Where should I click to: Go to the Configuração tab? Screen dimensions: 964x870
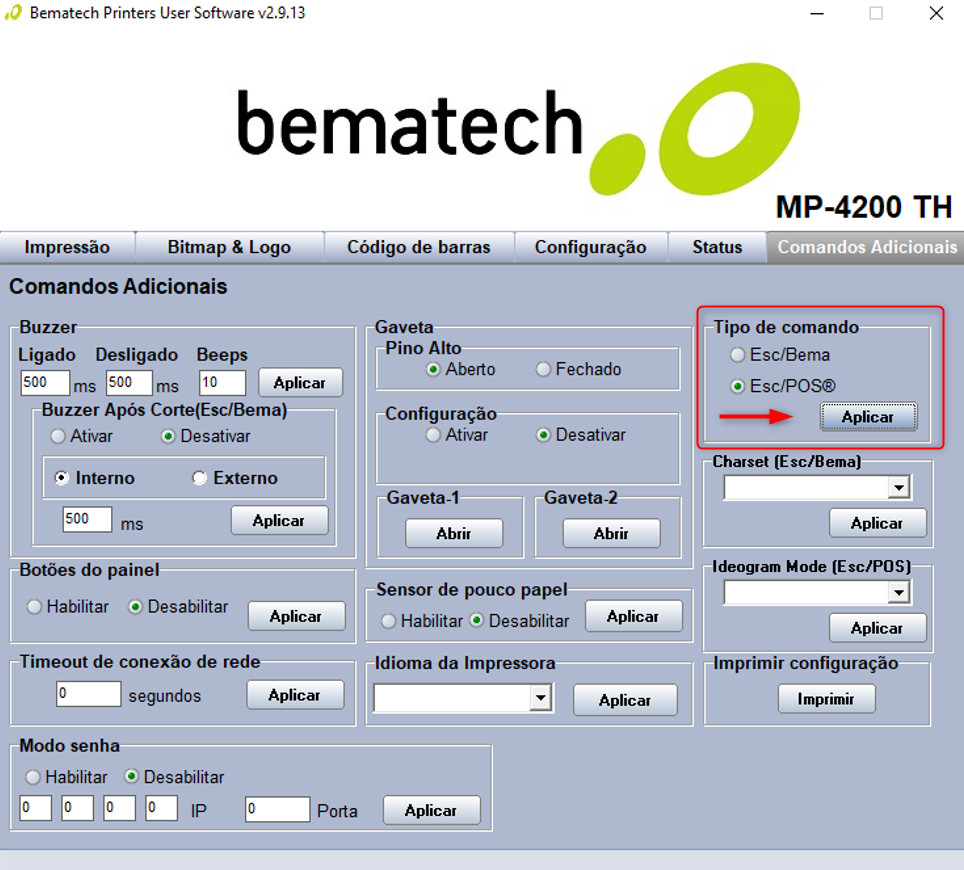(x=590, y=247)
